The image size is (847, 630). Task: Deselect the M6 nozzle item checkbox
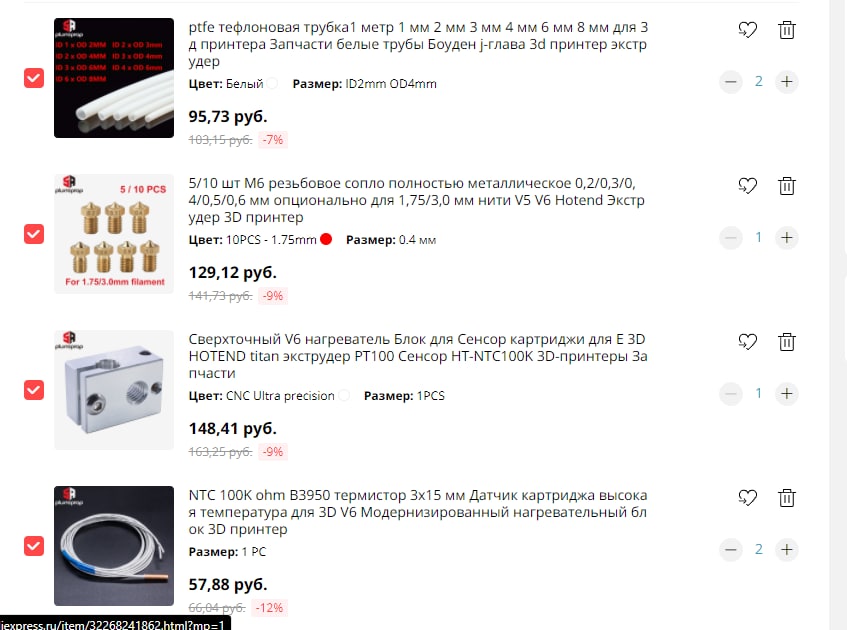pyautogui.click(x=34, y=234)
